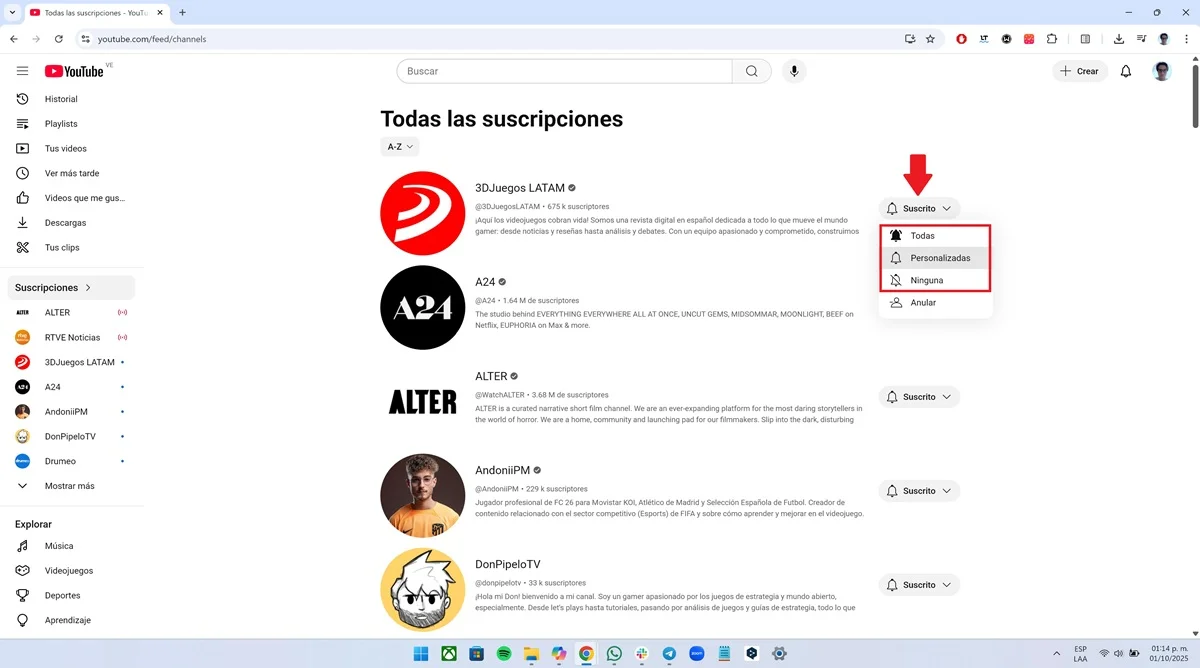The height and width of the screenshot is (668, 1200).
Task: Expand Mostrar más in the subscriptions sidebar
Action: [x=71, y=486]
